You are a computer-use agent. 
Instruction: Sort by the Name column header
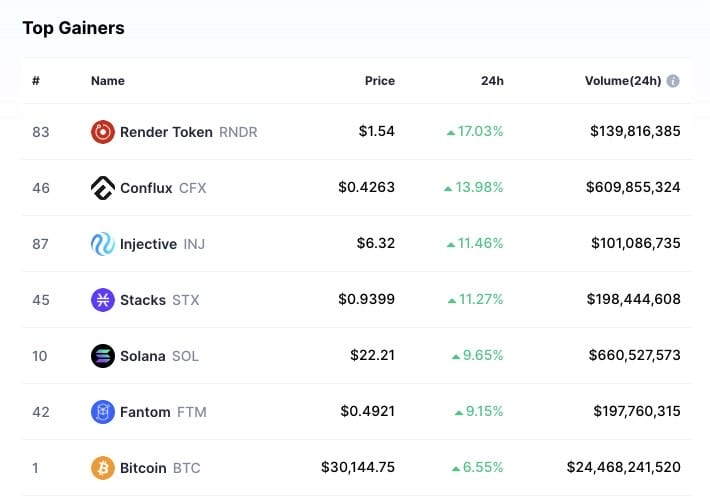point(108,81)
